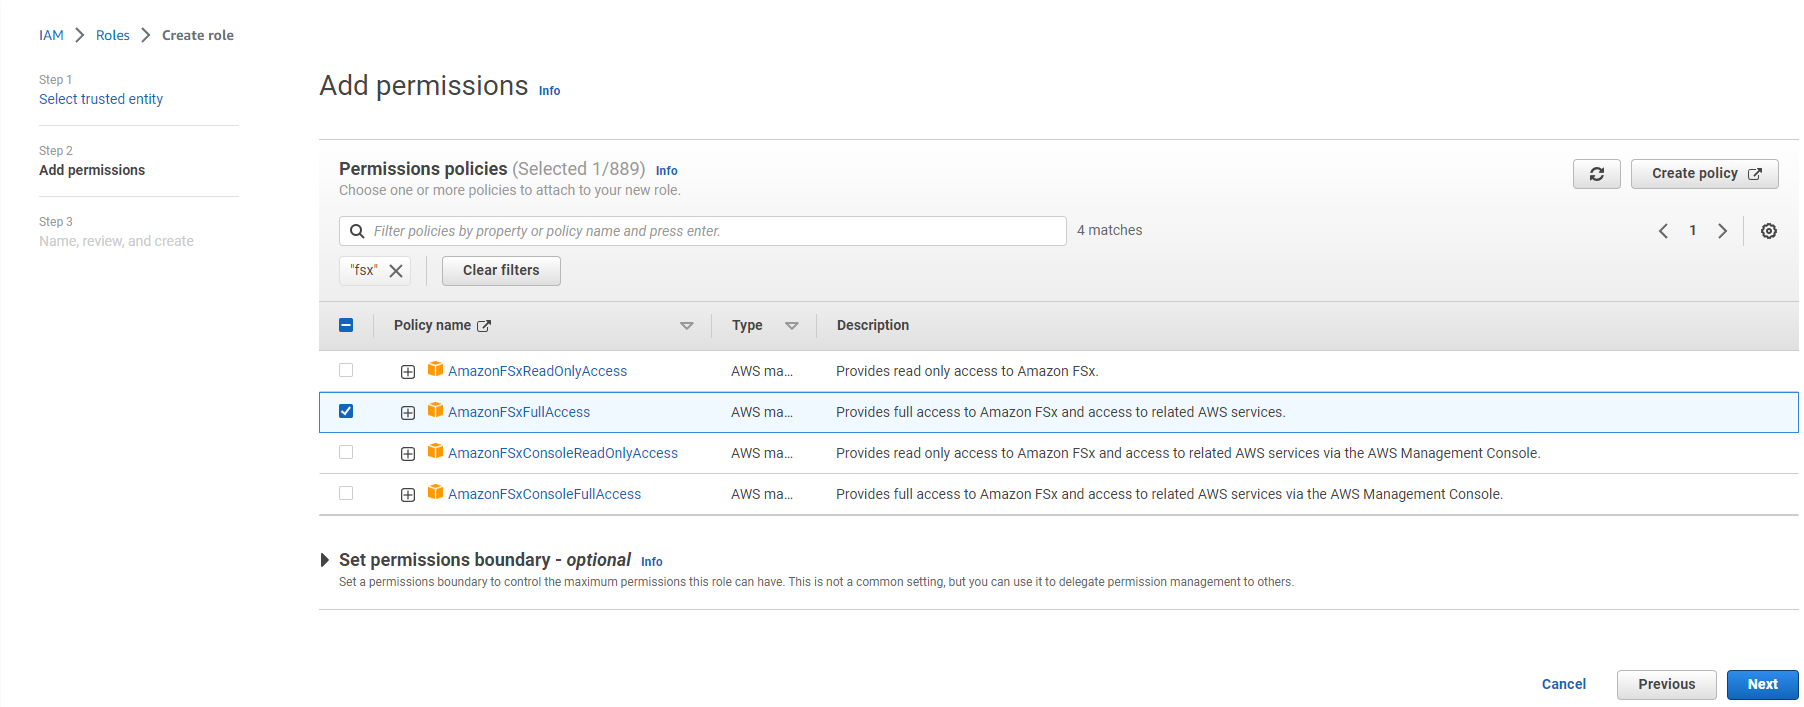Go to next page of policies
Screen dimensions: 1804x707
click(x=1722, y=231)
